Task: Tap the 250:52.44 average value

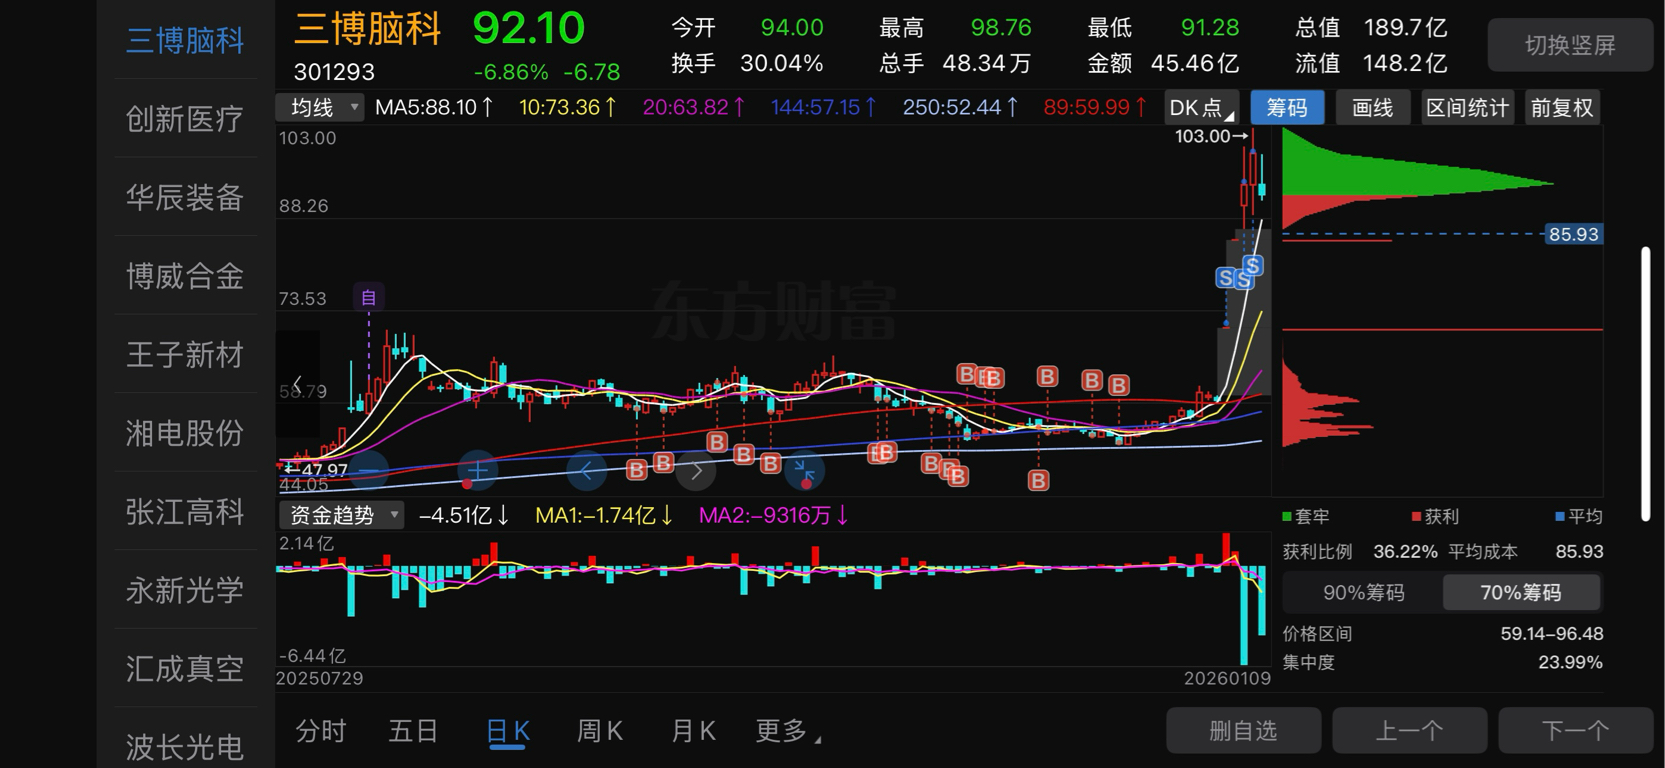Action: pyautogui.click(x=961, y=107)
